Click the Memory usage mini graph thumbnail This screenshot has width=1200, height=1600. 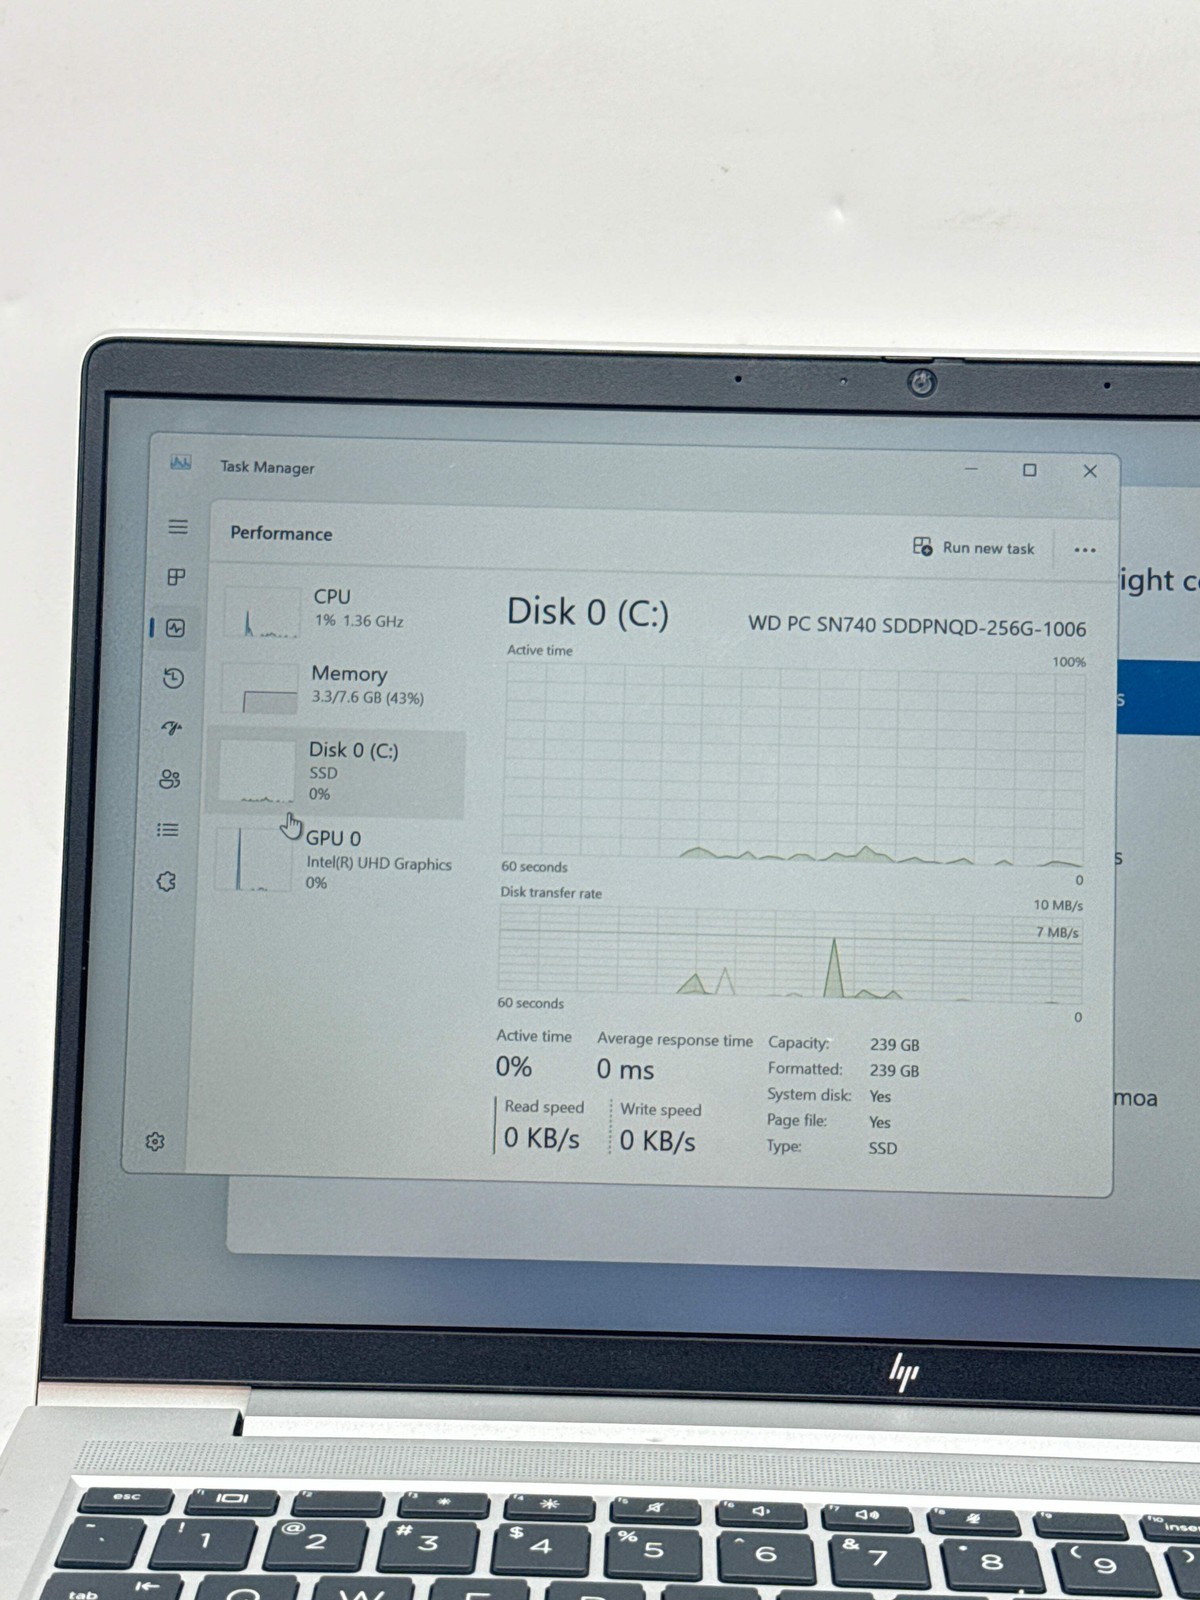point(259,688)
